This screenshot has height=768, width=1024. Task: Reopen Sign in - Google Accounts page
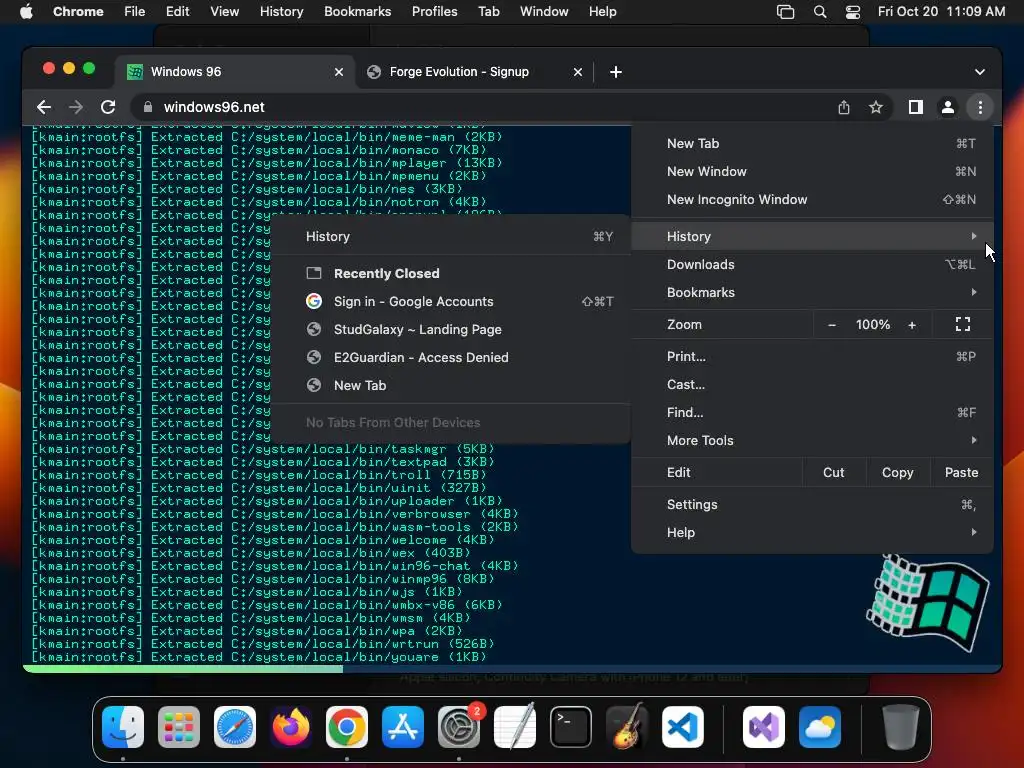(451, 302)
